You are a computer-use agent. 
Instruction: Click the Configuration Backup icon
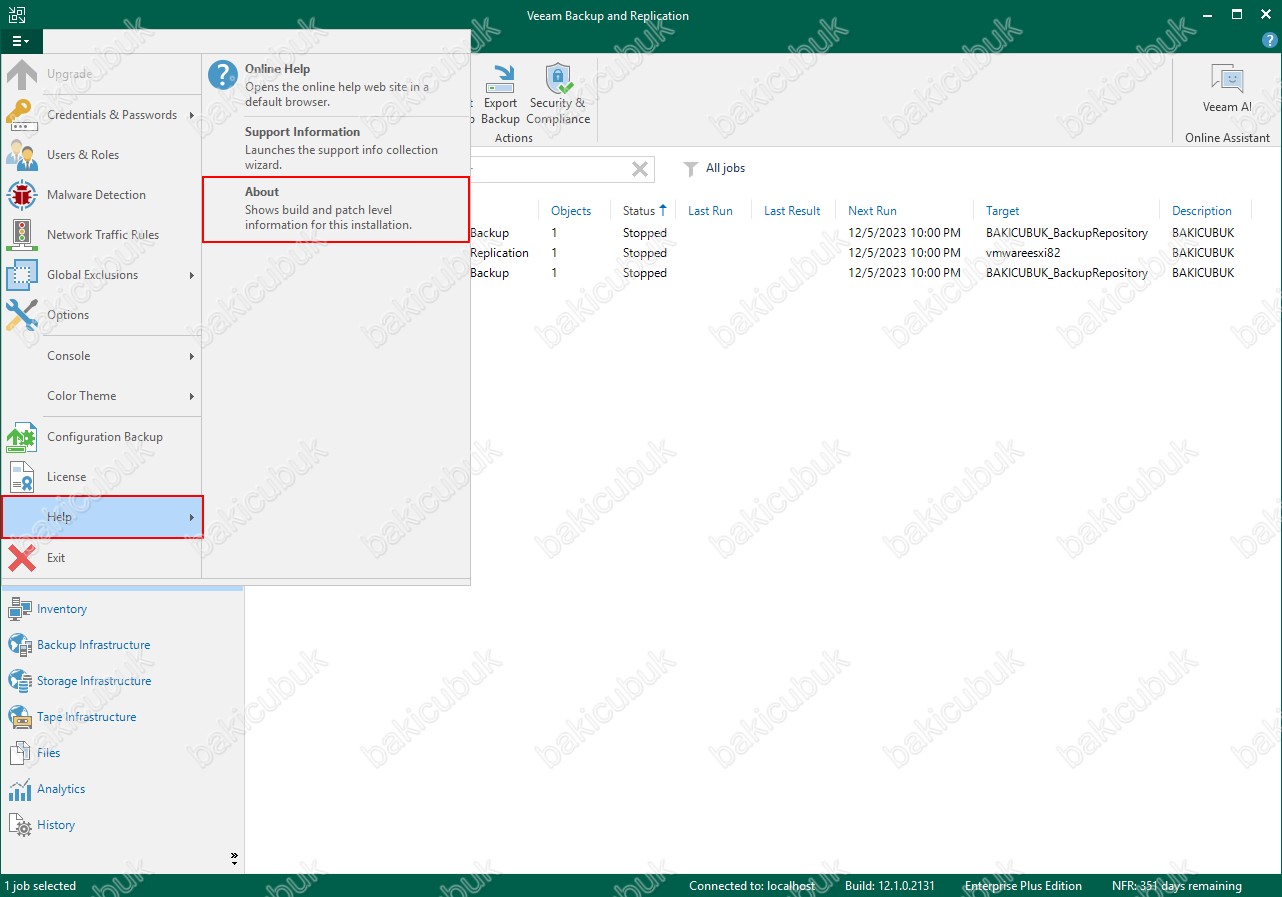point(21,437)
